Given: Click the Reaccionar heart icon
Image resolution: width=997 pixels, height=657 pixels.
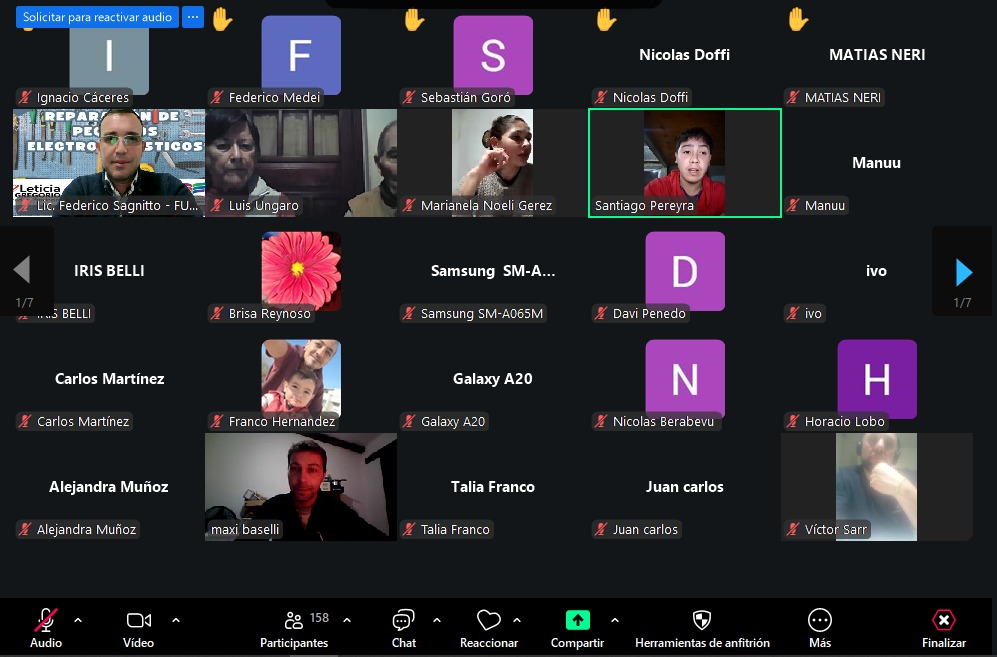Looking at the screenshot, I should click(x=488, y=621).
